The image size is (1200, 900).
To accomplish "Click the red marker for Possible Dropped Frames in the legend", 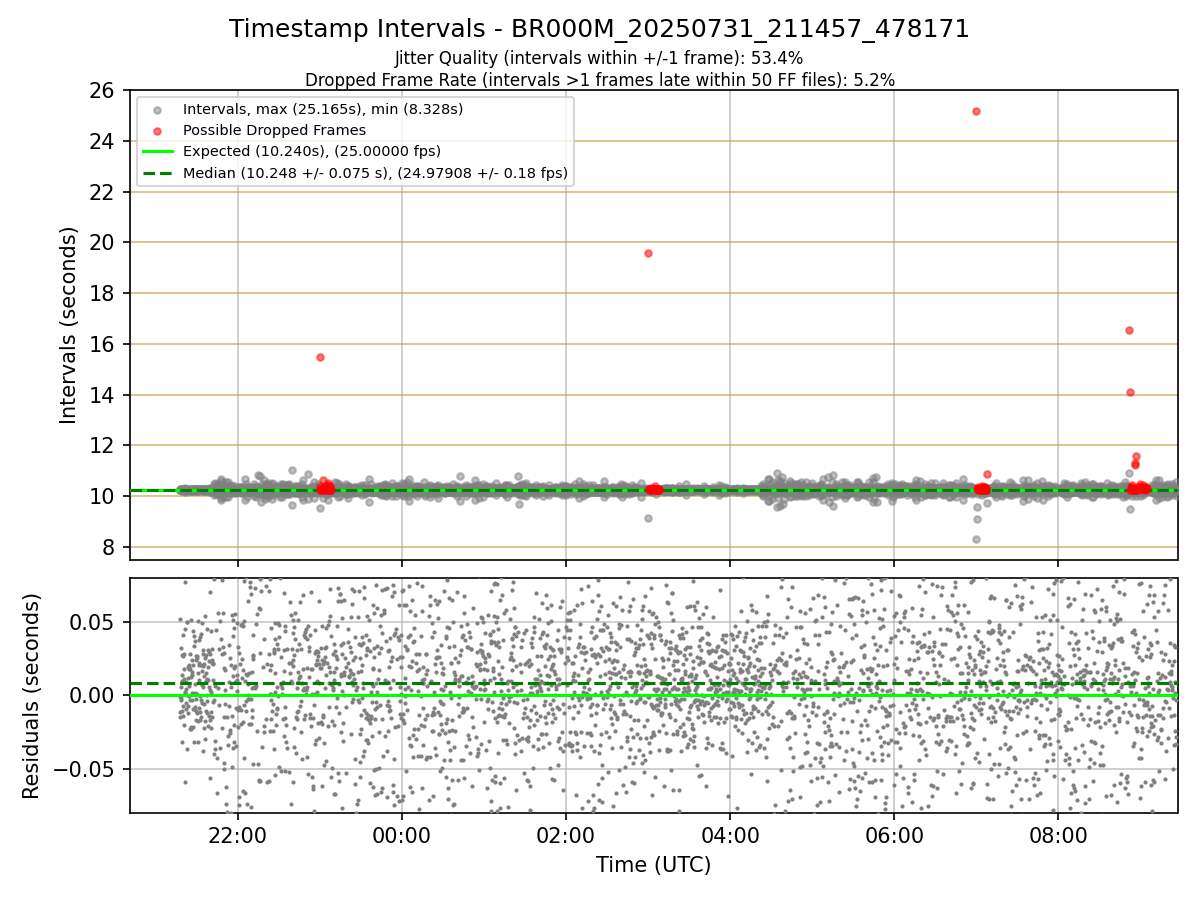I will 158,130.
